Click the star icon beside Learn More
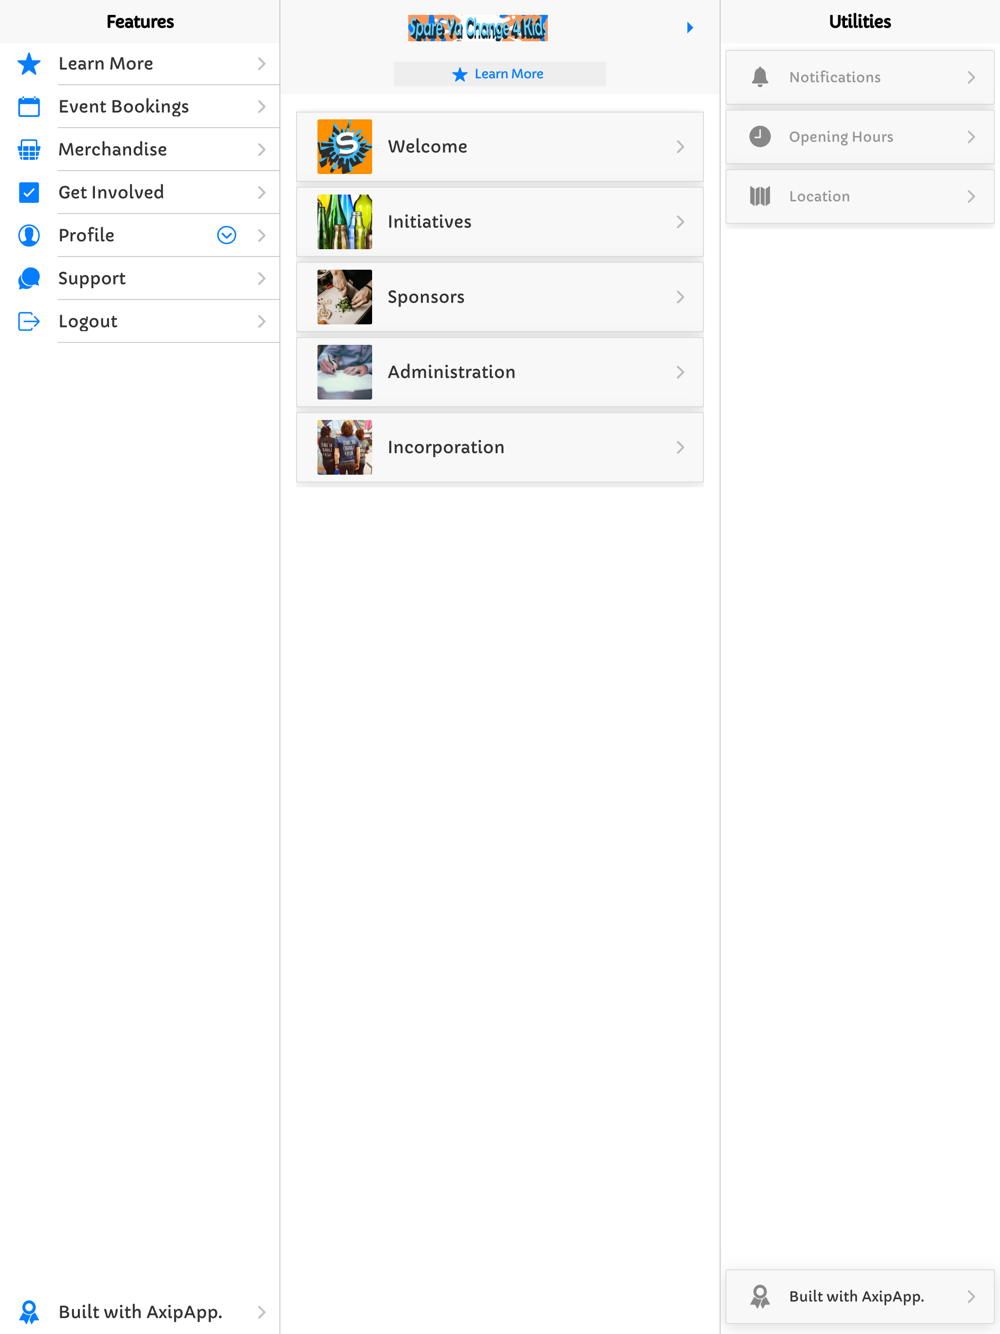This screenshot has height=1334, width=1000. (29, 64)
